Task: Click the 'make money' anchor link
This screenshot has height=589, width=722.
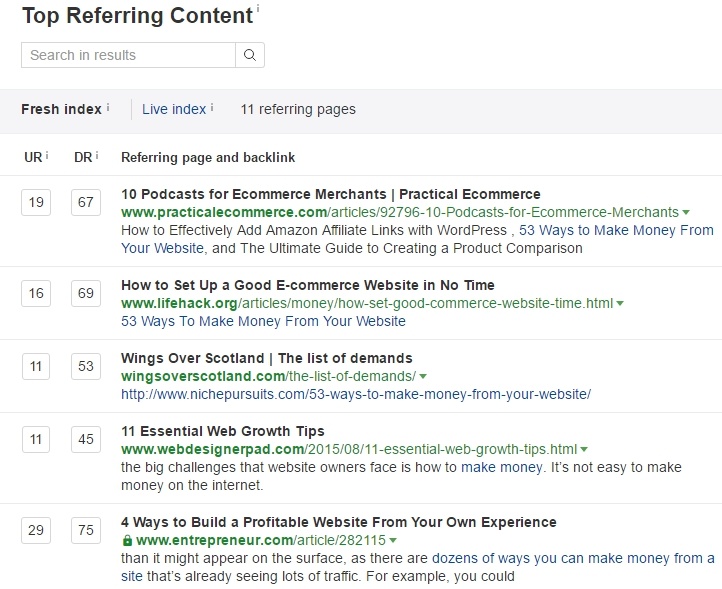Action: (502, 467)
